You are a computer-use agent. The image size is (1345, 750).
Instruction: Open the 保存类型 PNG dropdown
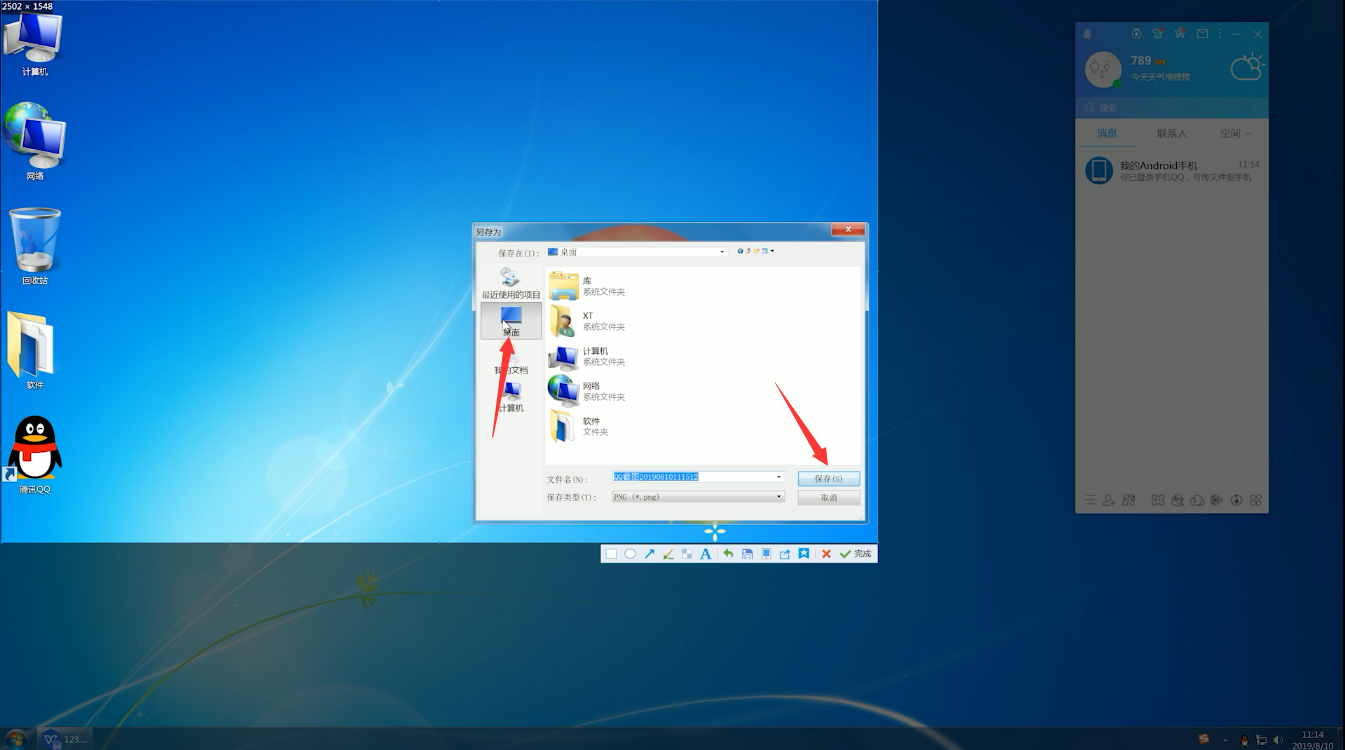779,497
